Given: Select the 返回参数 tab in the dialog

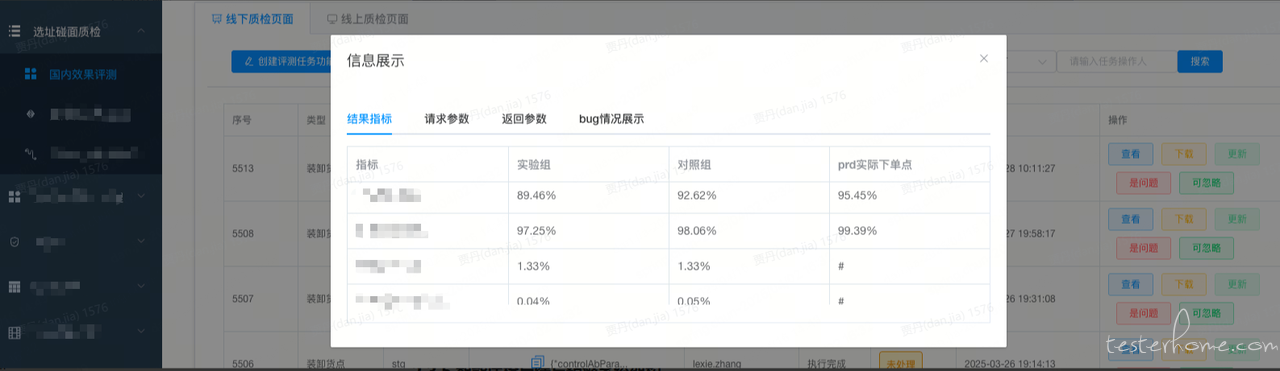Looking at the screenshot, I should (x=524, y=119).
